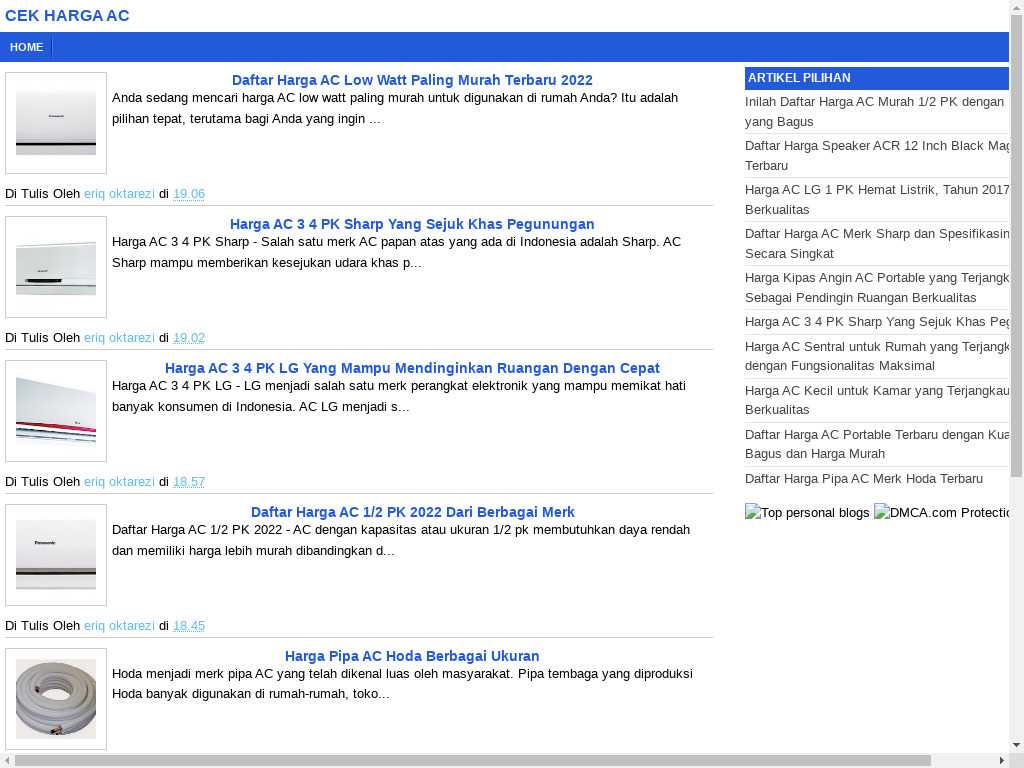
Task: Open post Harga AC 3 4 PK Sharp title
Action: click(x=412, y=224)
